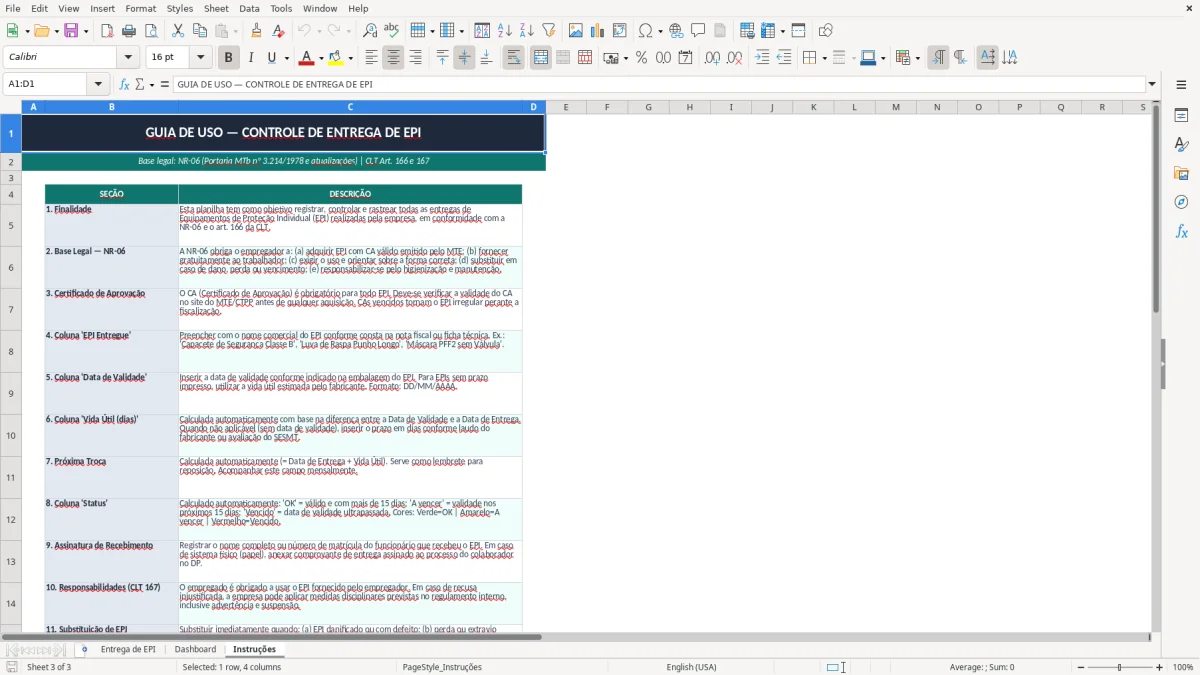Format cell as percent
Image resolution: width=1200 pixels, height=675 pixels.
tap(641, 58)
